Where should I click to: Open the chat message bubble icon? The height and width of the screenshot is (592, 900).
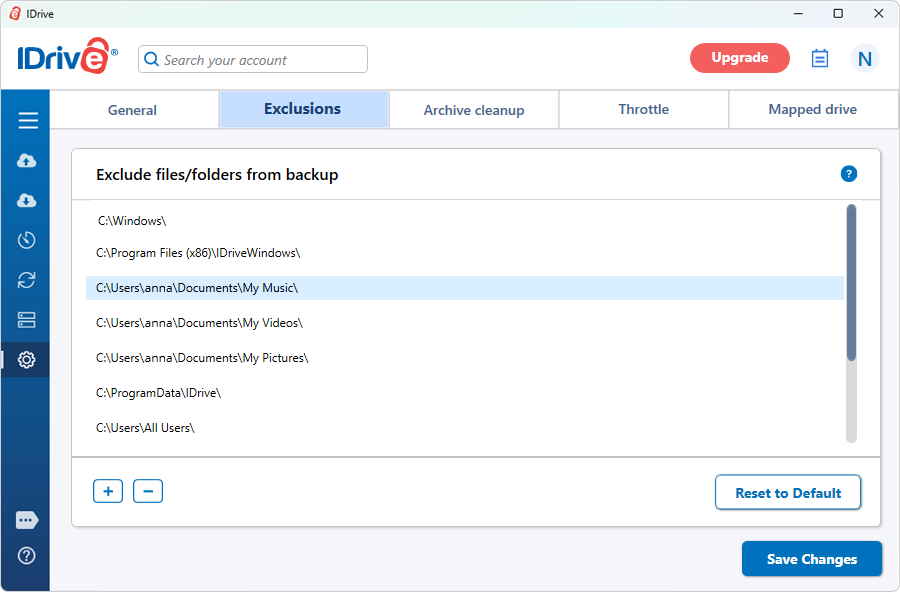27,520
